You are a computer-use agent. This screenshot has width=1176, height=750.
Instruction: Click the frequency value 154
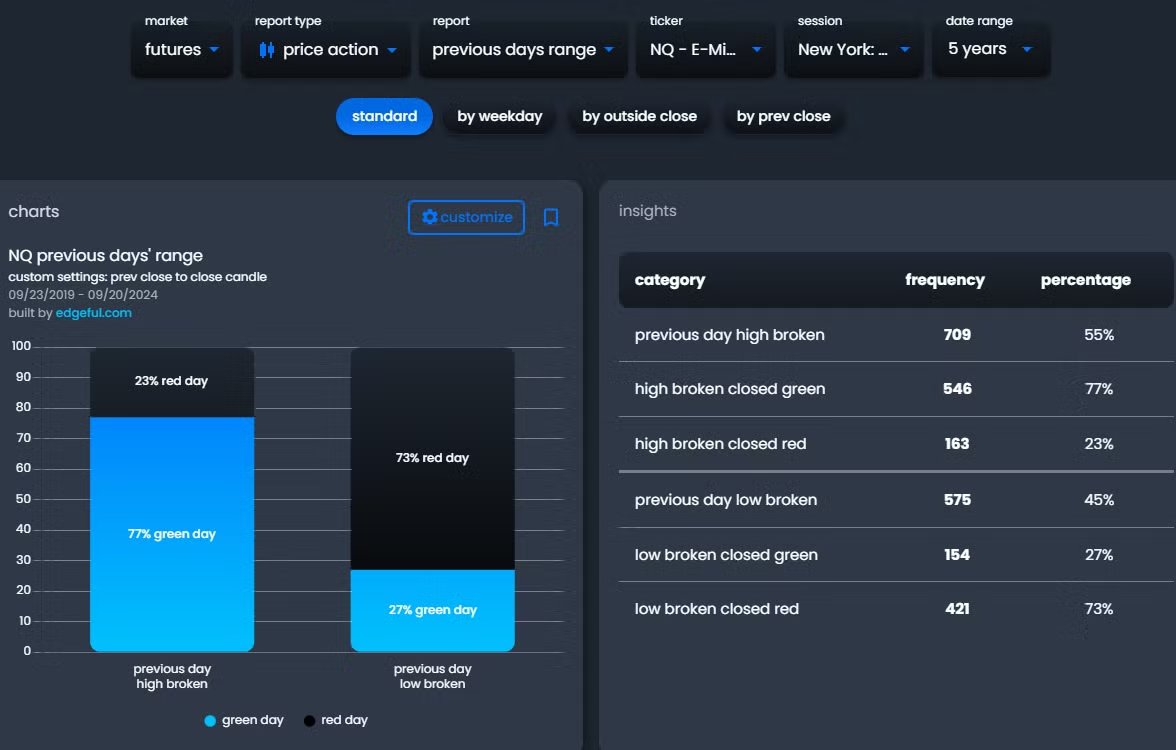tap(957, 555)
